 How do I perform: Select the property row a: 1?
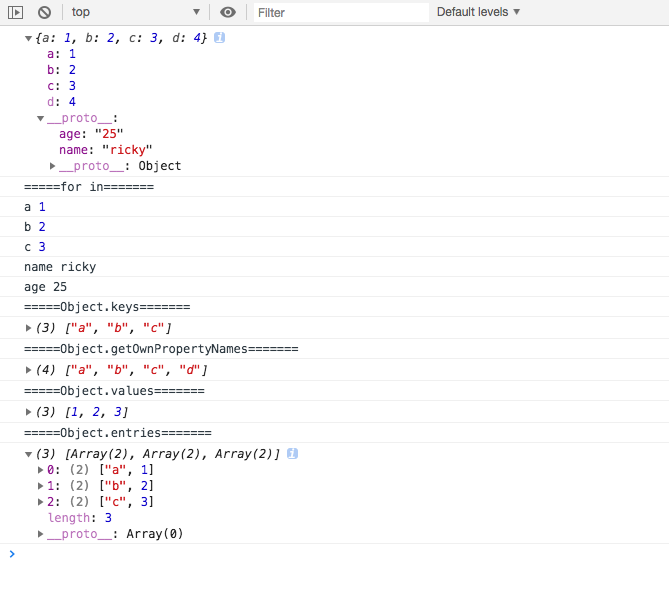(x=61, y=54)
